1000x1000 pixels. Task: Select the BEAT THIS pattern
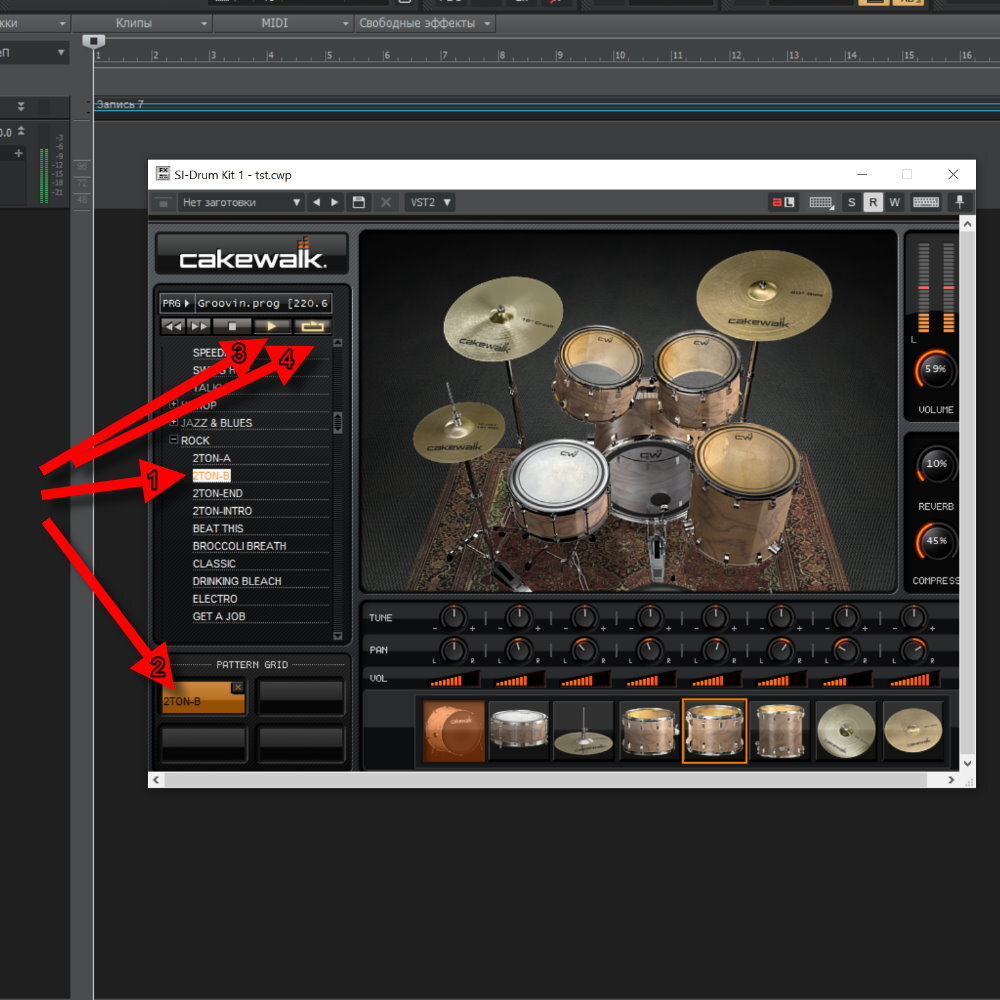pos(217,529)
